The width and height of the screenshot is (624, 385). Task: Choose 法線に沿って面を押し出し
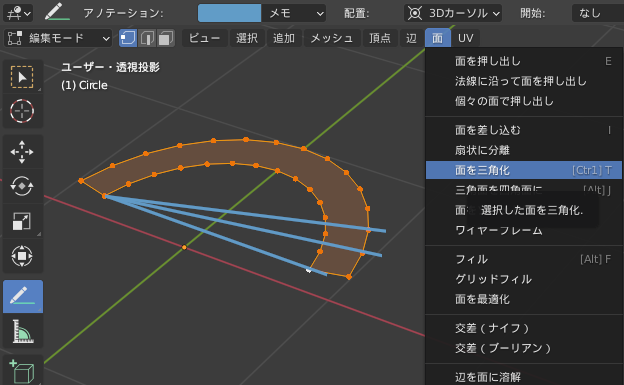coord(524,81)
